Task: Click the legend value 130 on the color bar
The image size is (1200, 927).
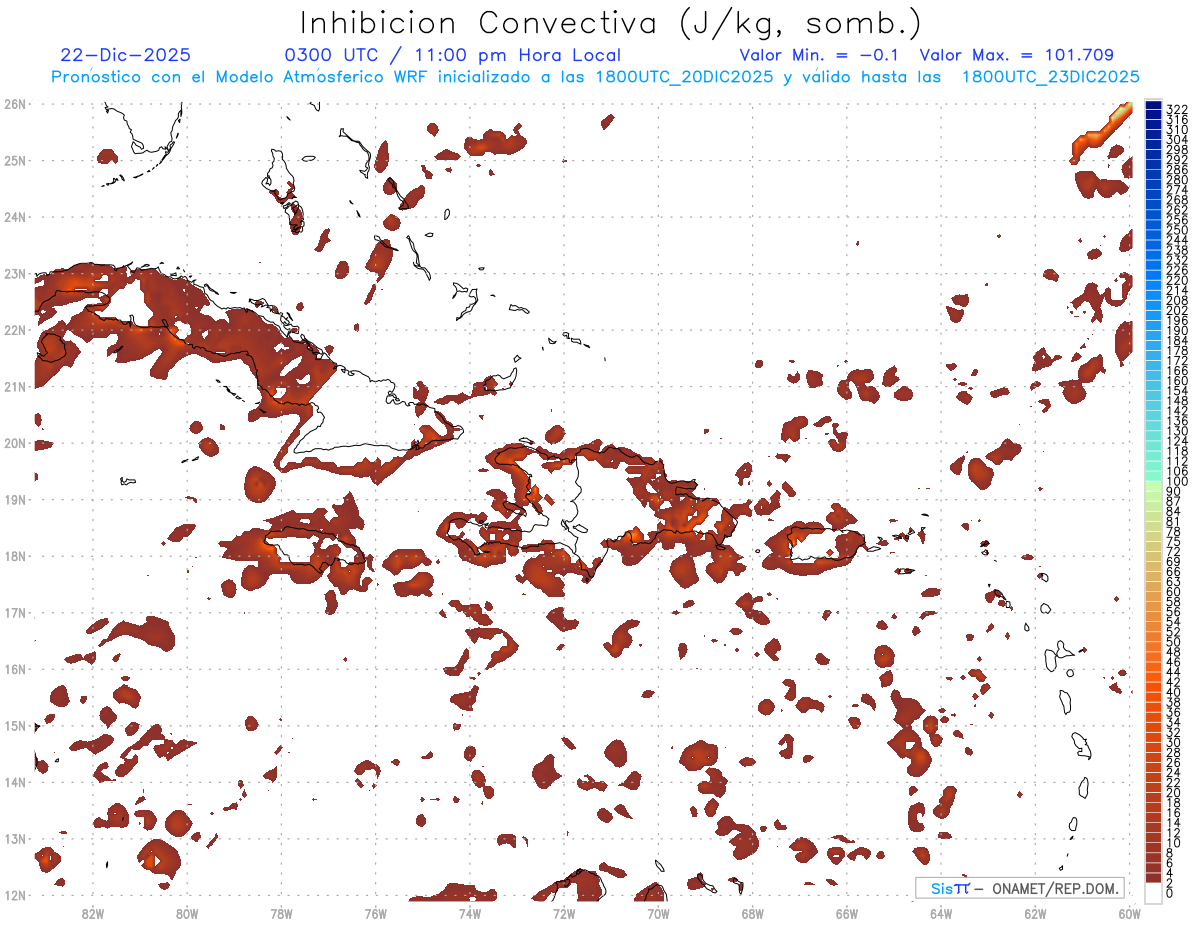Action: [1176, 431]
